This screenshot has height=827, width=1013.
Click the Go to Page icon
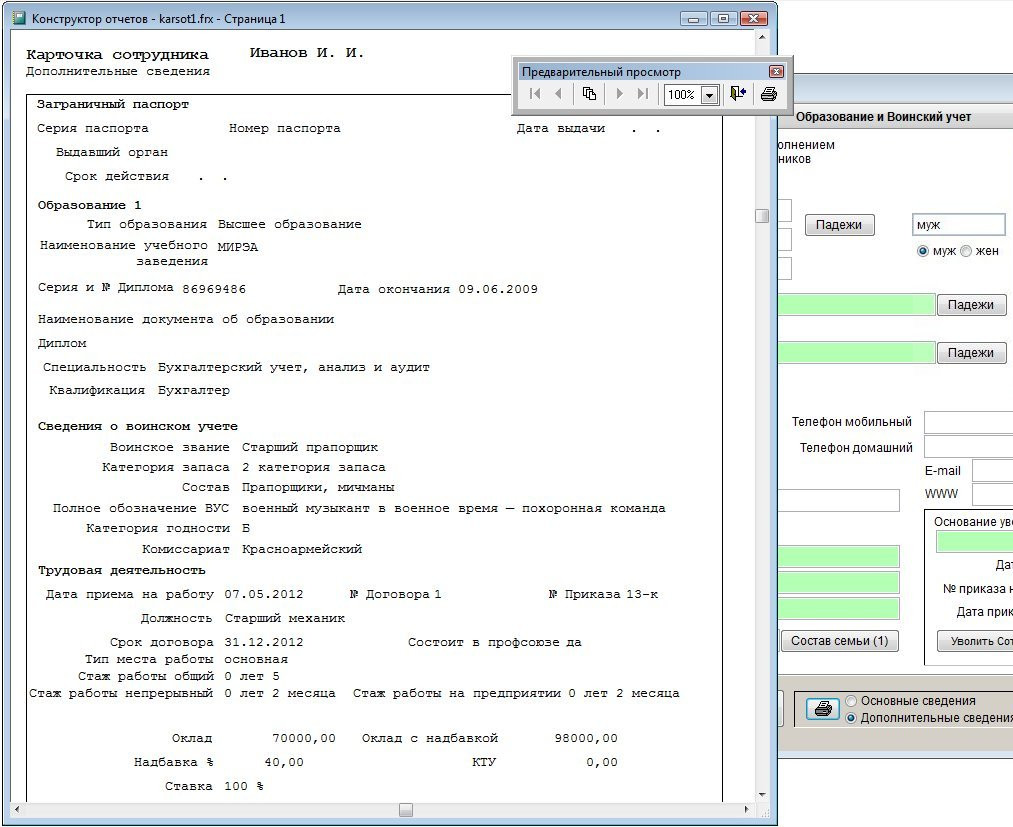point(589,94)
